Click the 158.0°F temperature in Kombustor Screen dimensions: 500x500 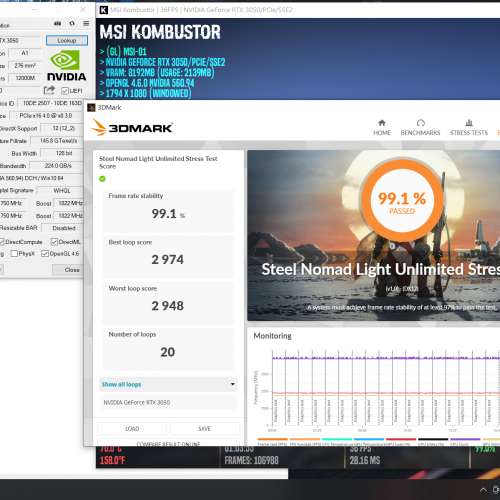point(112,461)
